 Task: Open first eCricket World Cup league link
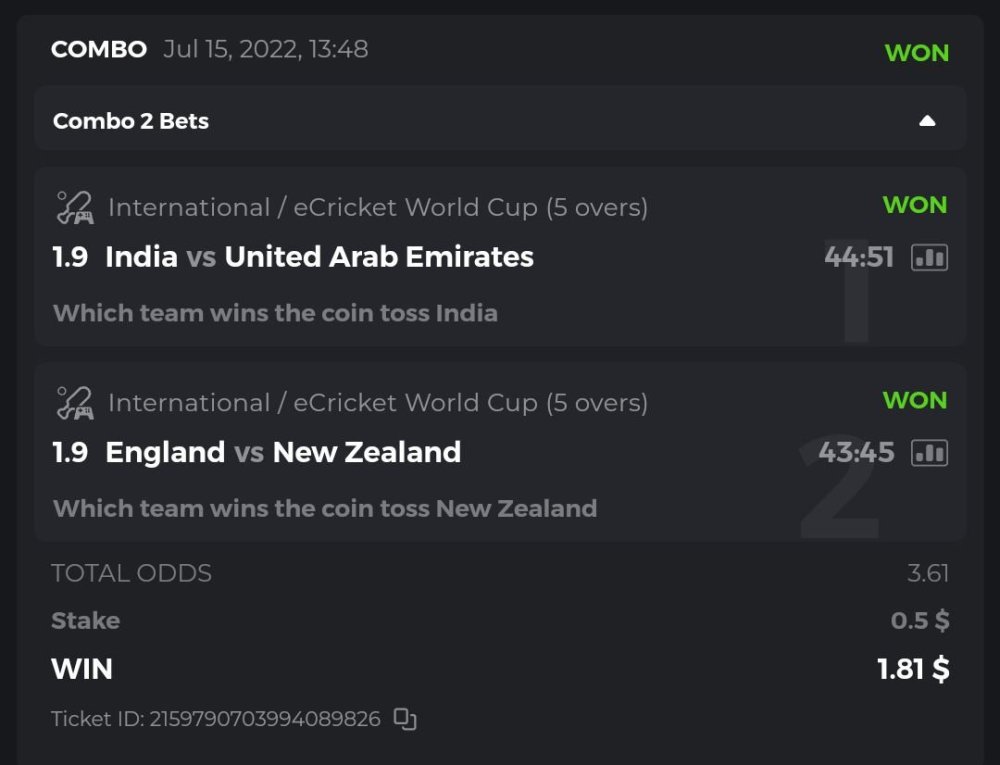click(378, 207)
